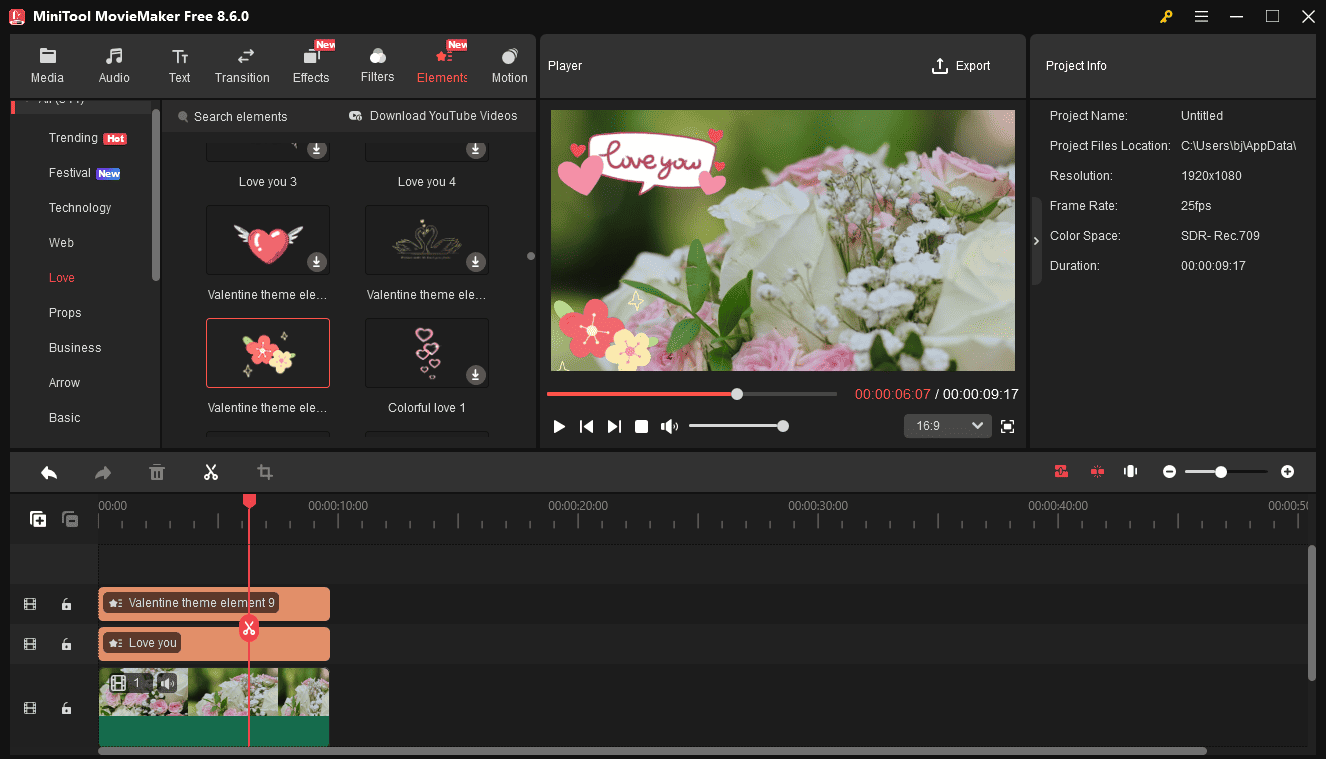This screenshot has height=759, width=1326.
Task: Open Download YouTube Videos
Action: pos(433,116)
